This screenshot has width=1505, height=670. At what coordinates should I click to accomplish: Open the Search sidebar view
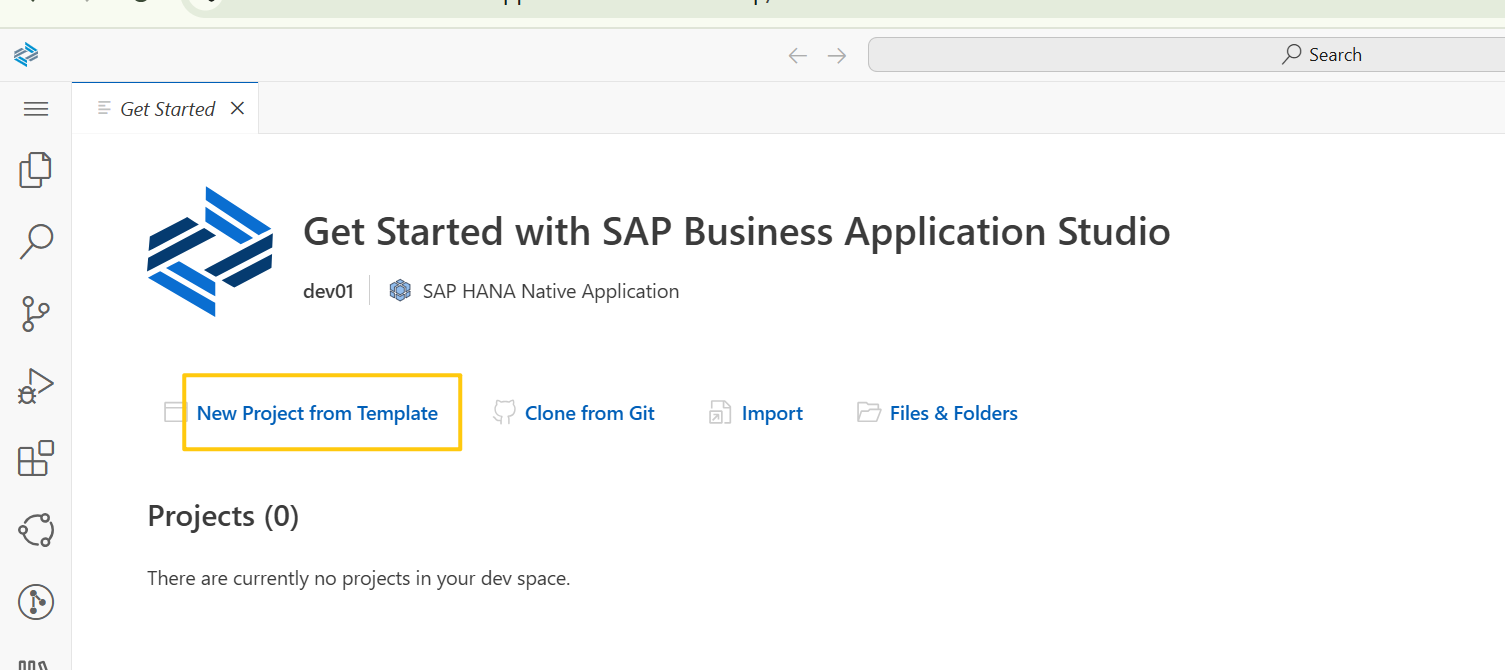[x=36, y=241]
